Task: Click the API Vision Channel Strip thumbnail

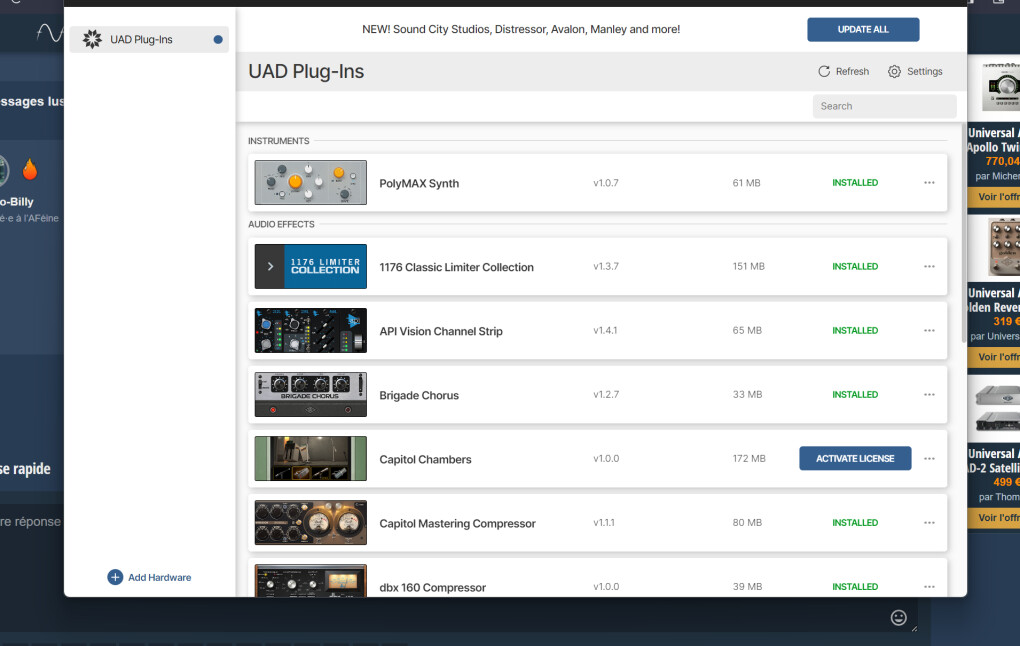Action: coord(310,330)
